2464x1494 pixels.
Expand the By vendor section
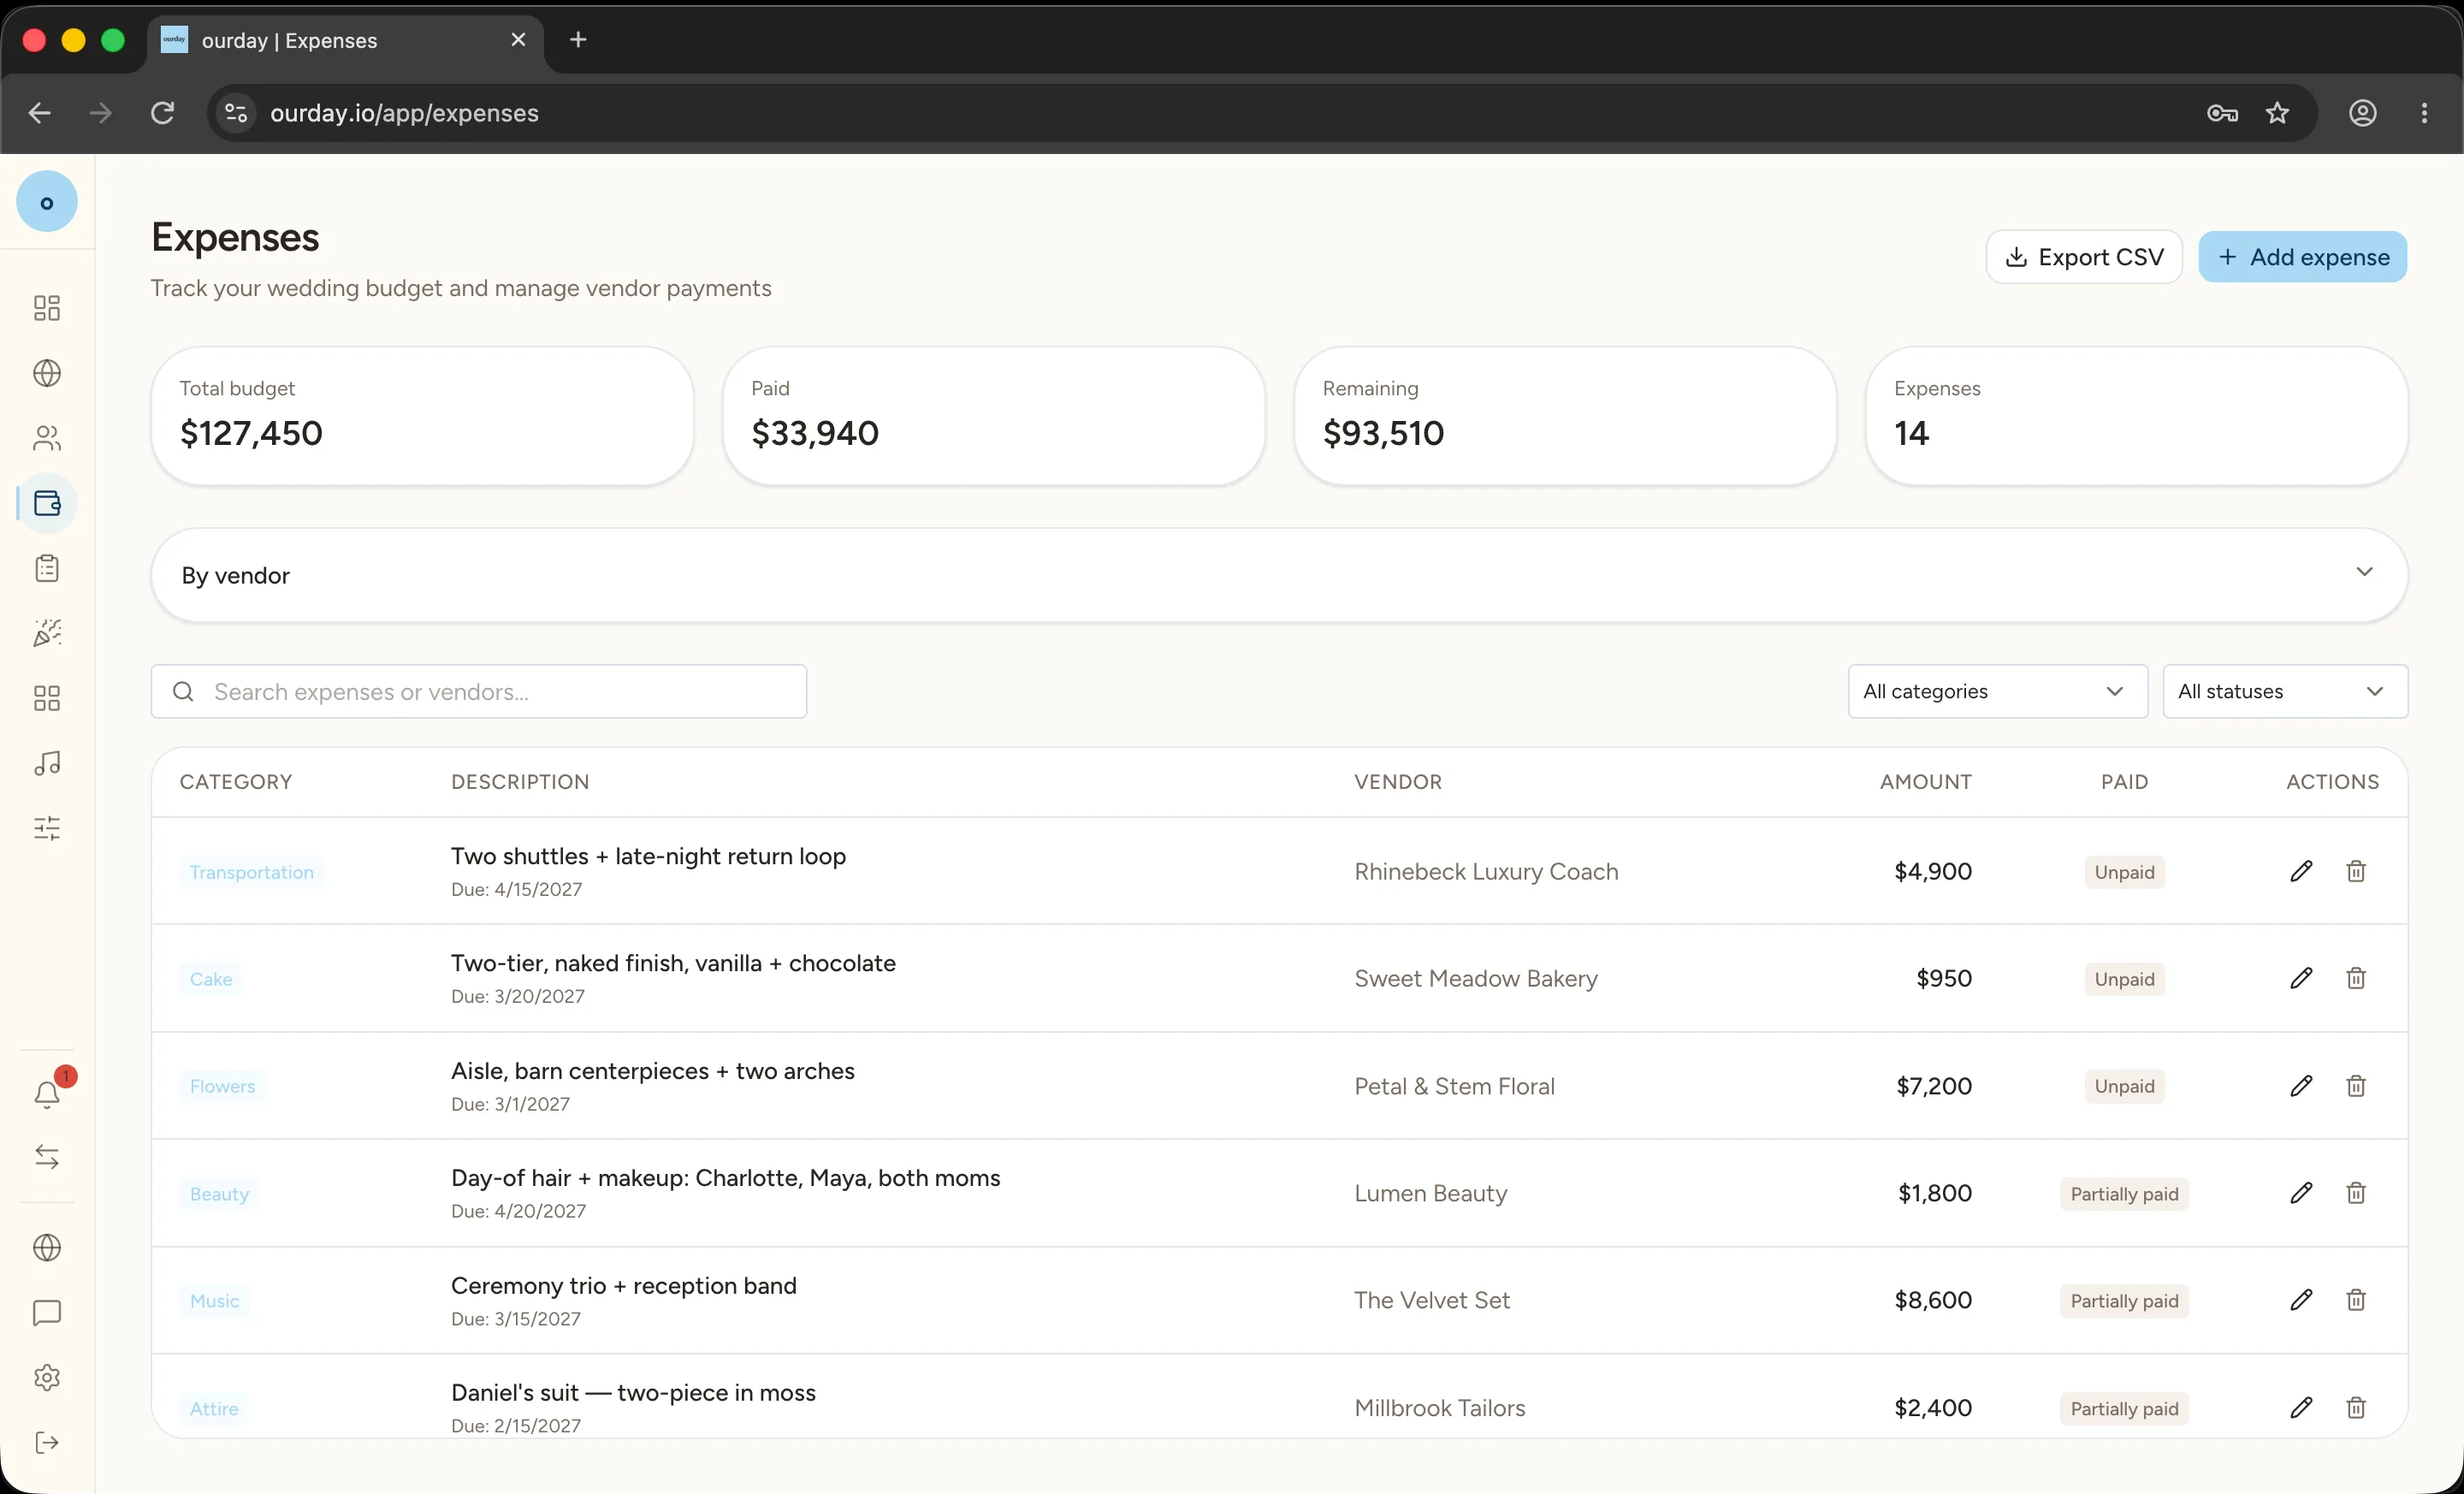pyautogui.click(x=1279, y=575)
